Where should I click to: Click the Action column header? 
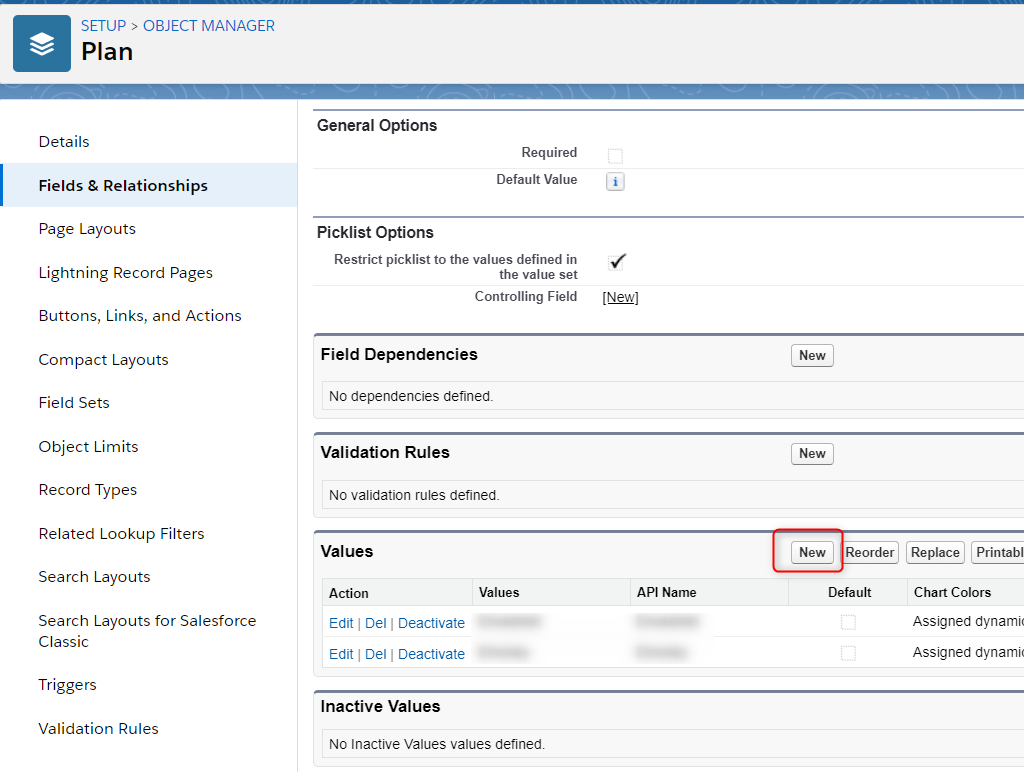349,593
